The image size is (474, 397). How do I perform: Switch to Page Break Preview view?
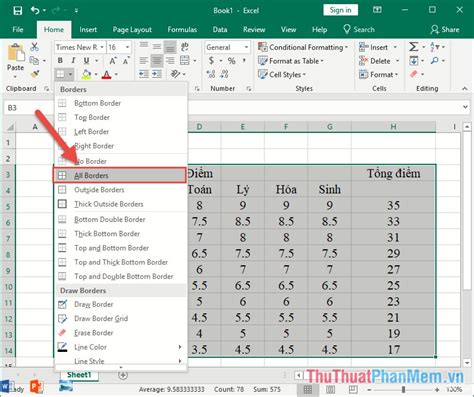pyautogui.click(x=353, y=389)
